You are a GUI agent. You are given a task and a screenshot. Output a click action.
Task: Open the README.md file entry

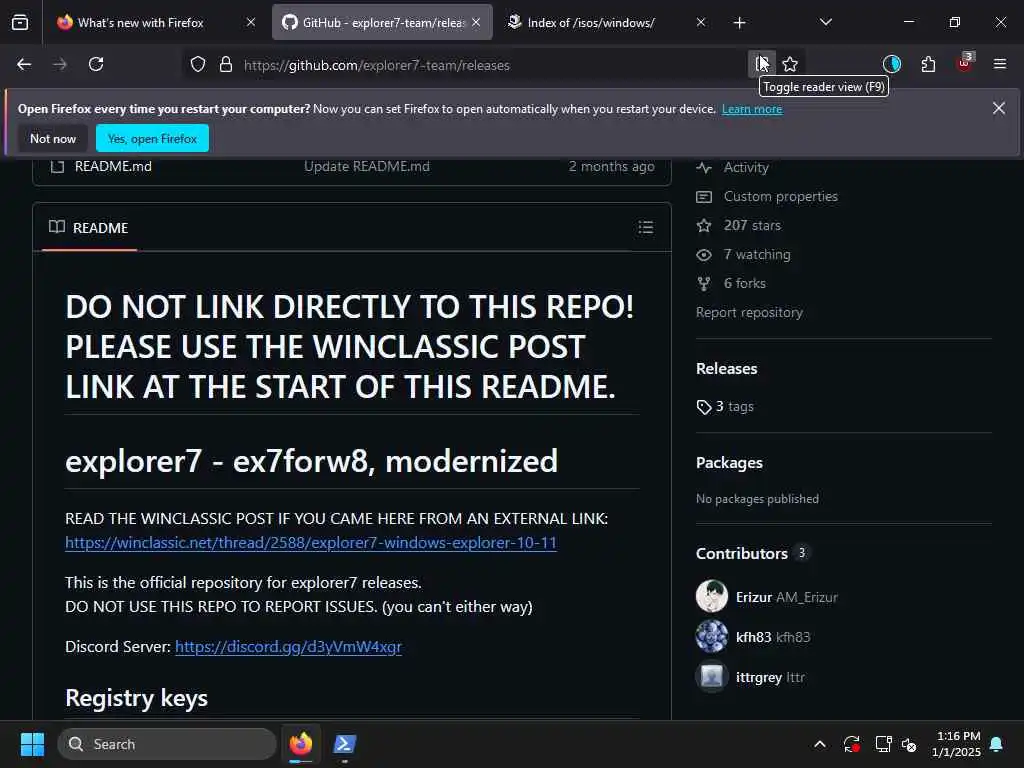pyautogui.click(x=113, y=167)
